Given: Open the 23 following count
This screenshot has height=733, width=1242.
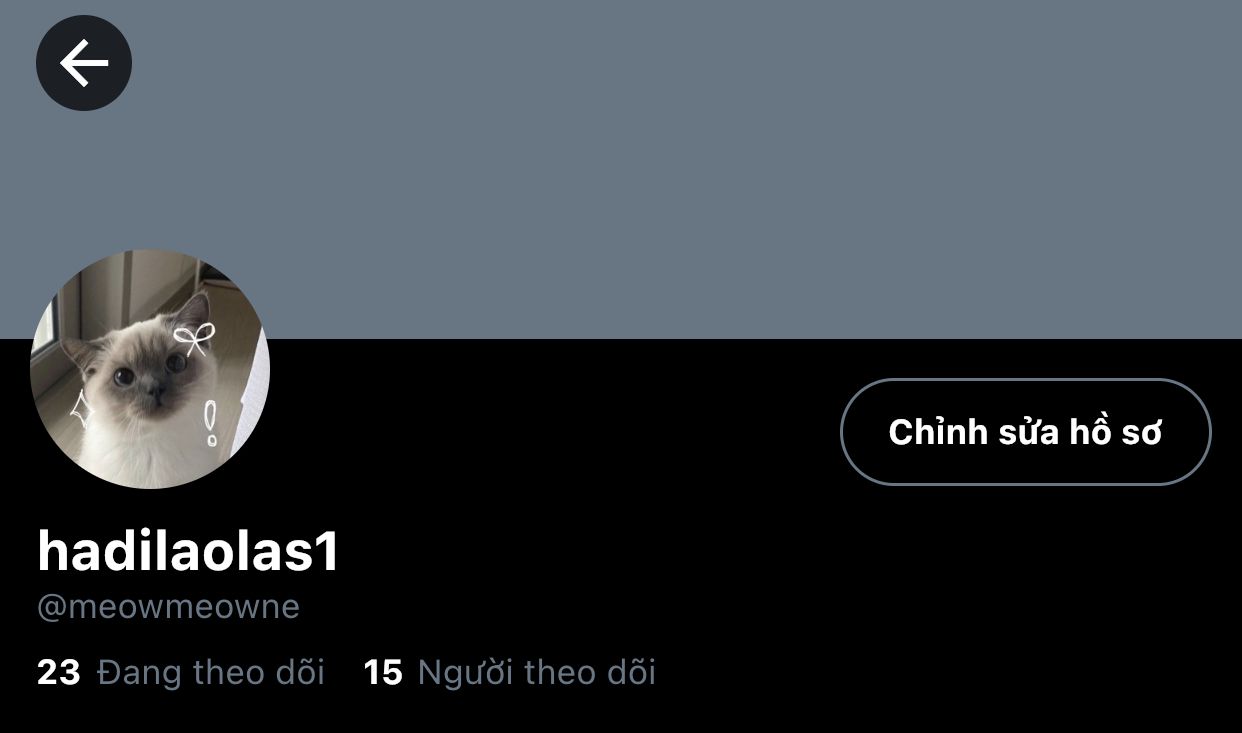Looking at the screenshot, I should tap(58, 673).
